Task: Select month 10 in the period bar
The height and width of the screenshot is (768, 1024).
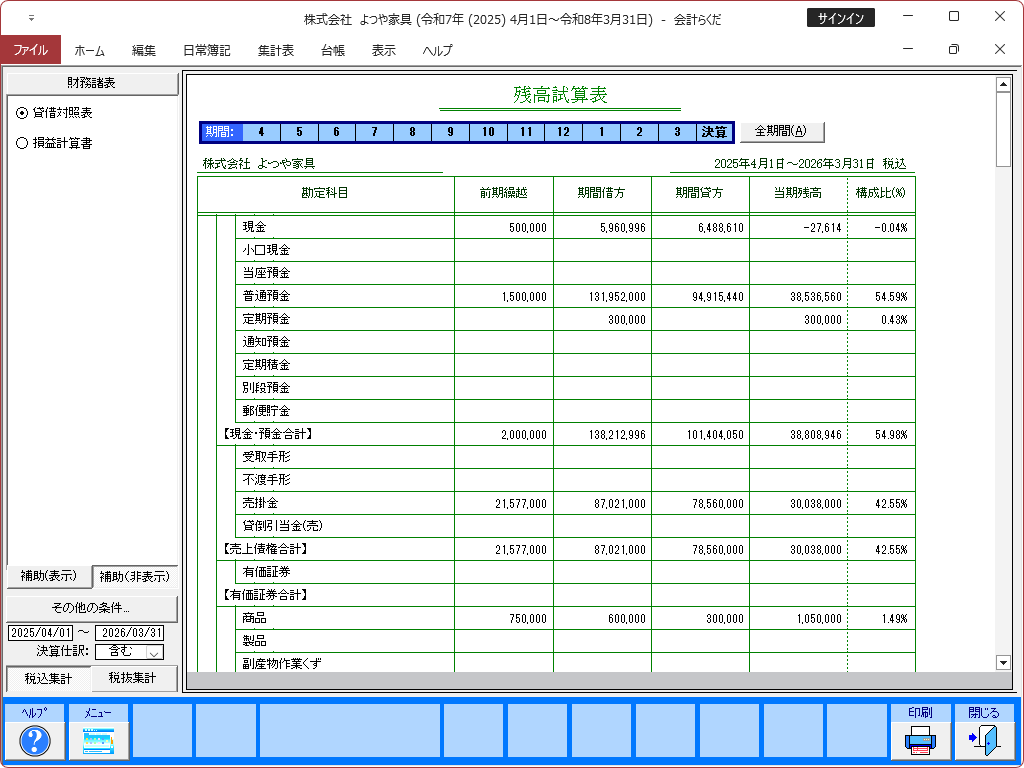Action: 488,132
